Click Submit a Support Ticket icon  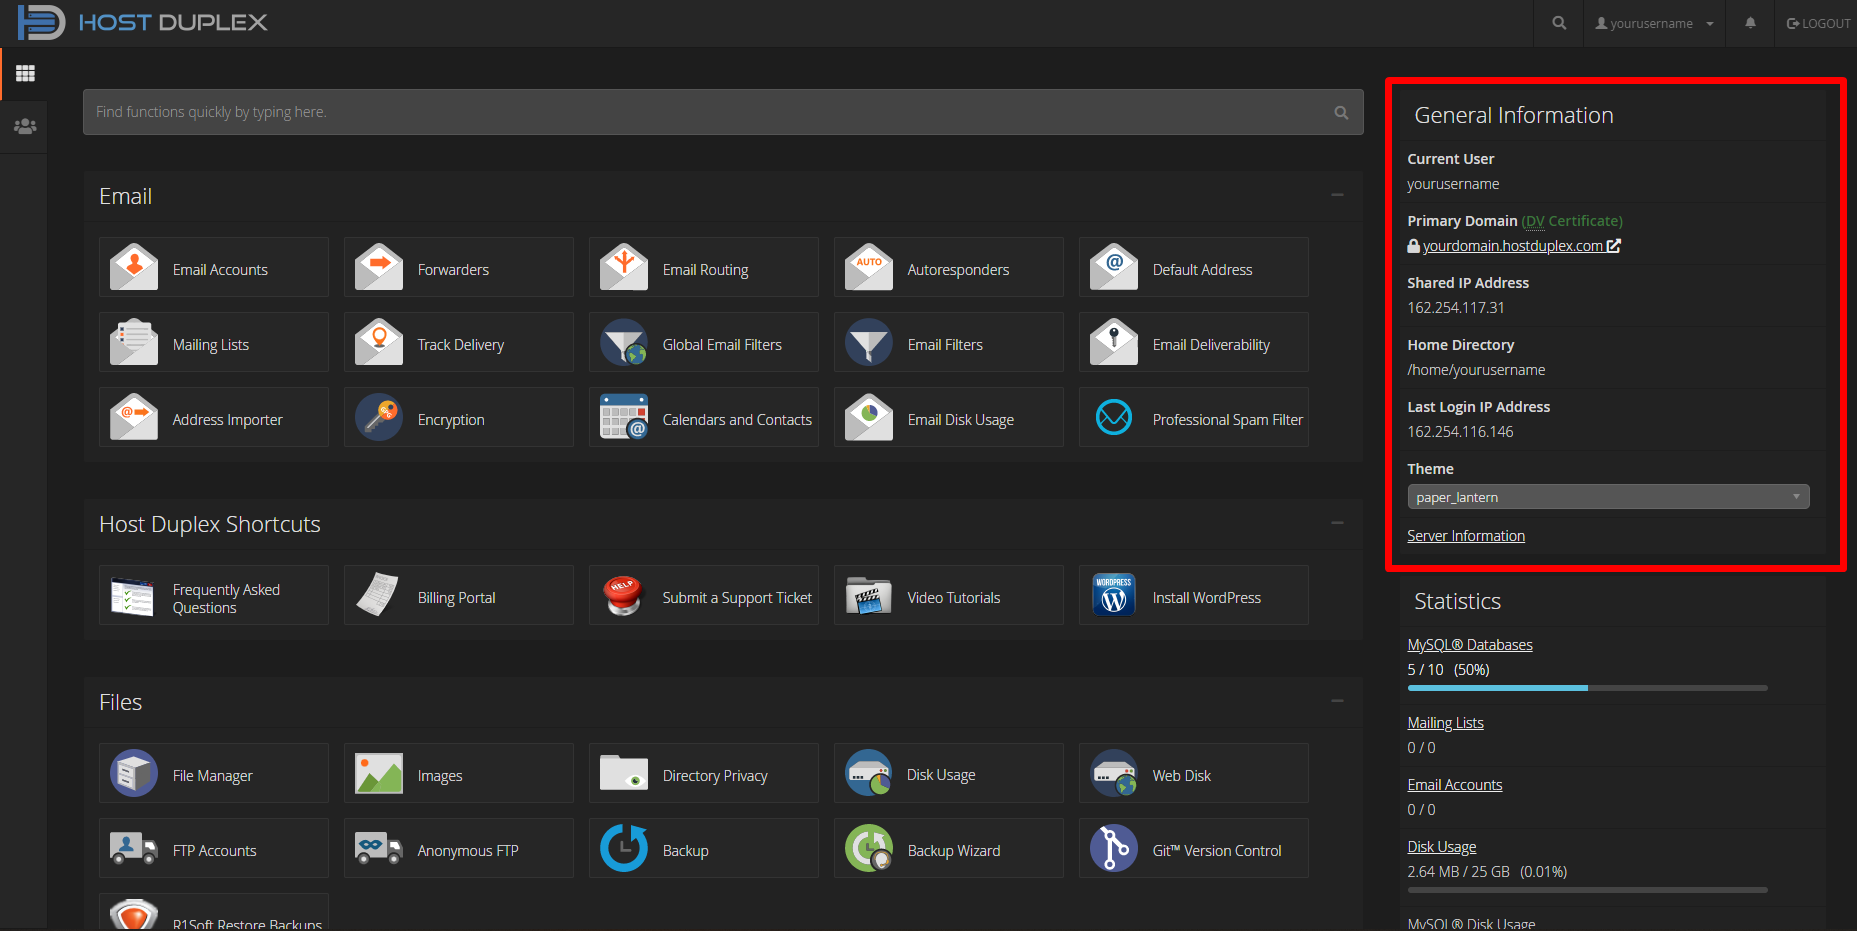(624, 595)
